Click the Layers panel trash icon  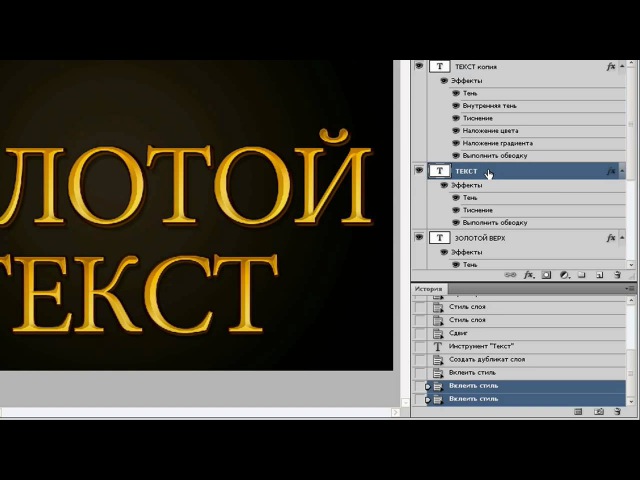tap(617, 275)
